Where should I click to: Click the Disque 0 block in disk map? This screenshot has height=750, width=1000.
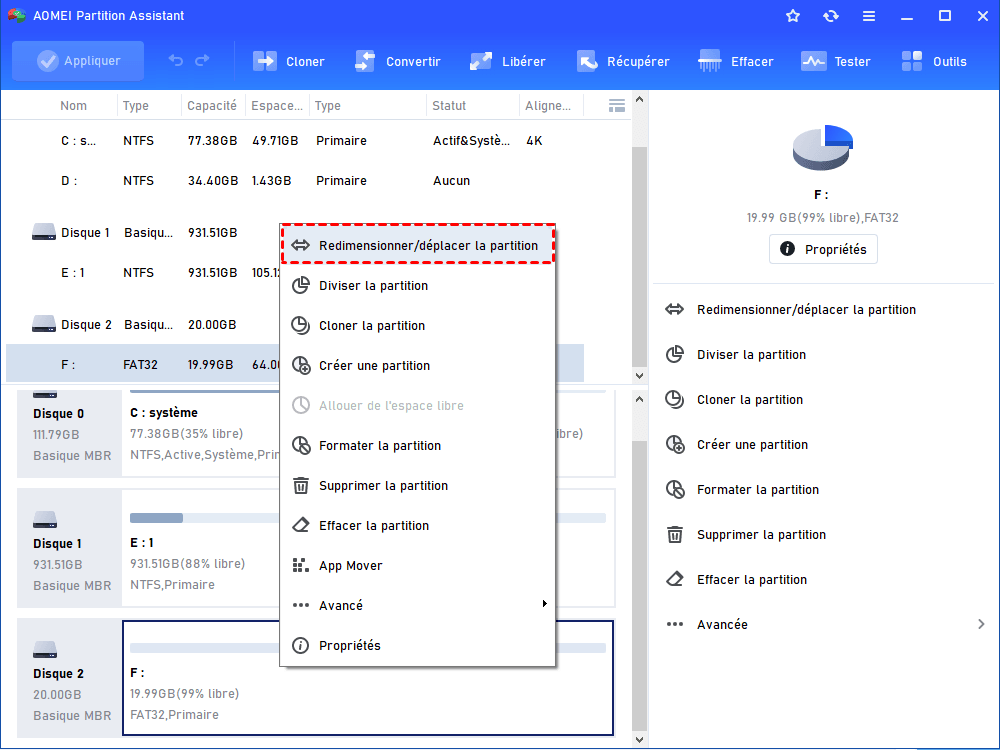[x=70, y=434]
